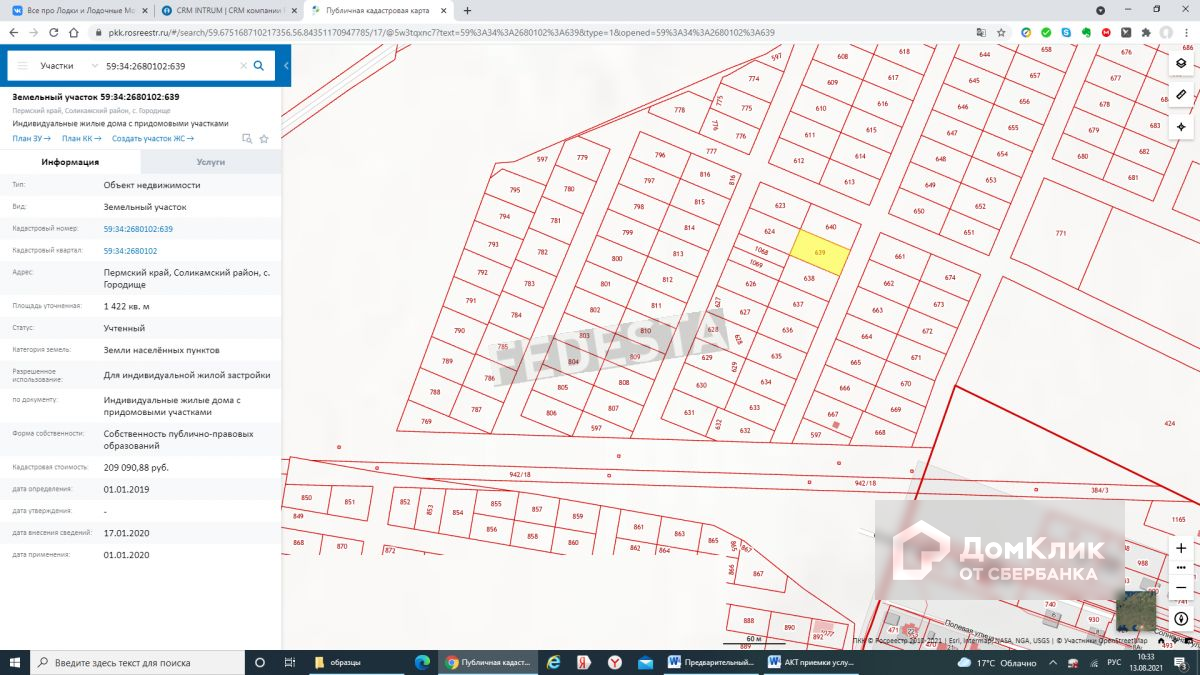
Task: Go back in browser history
Action: click(12, 32)
